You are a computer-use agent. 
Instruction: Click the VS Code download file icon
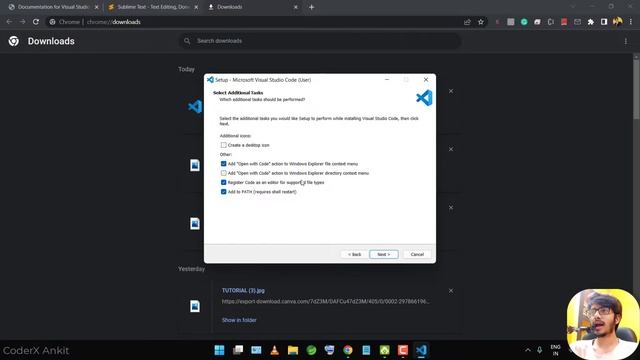point(195,107)
